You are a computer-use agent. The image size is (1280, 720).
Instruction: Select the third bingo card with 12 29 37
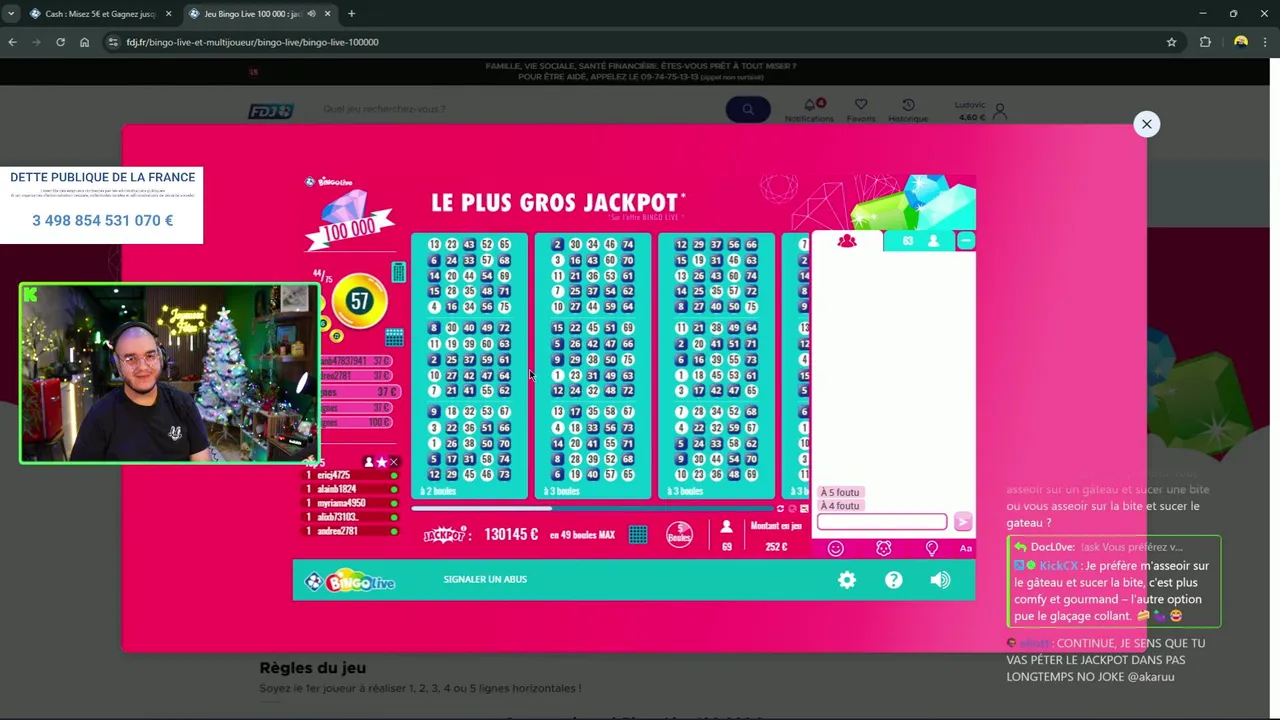tap(716, 365)
